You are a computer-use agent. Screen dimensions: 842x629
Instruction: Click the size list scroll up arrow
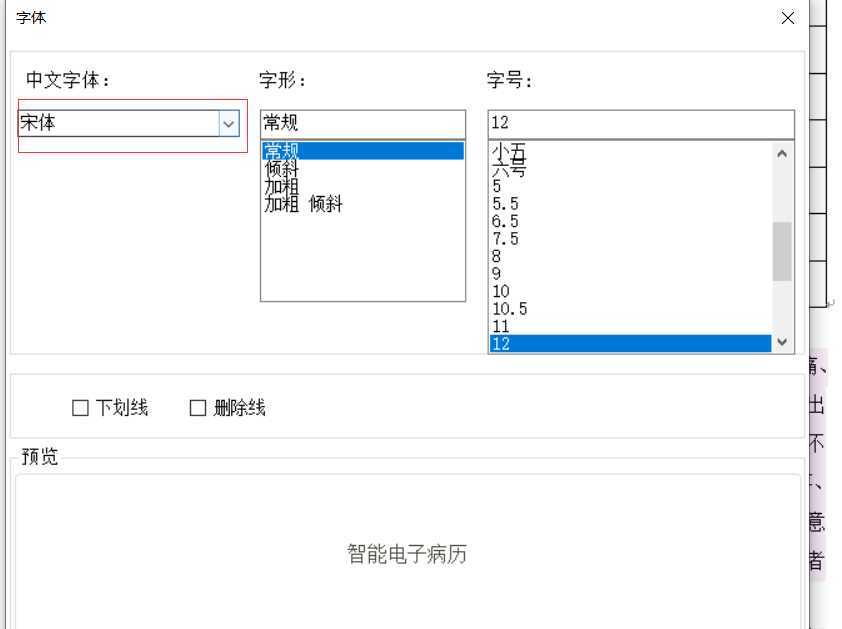782,154
